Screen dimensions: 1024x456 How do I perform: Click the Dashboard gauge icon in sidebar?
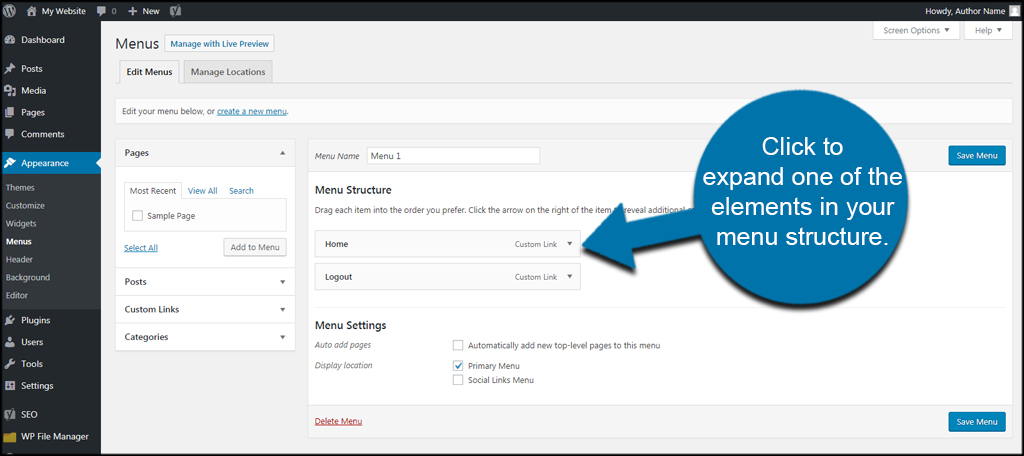coord(10,40)
